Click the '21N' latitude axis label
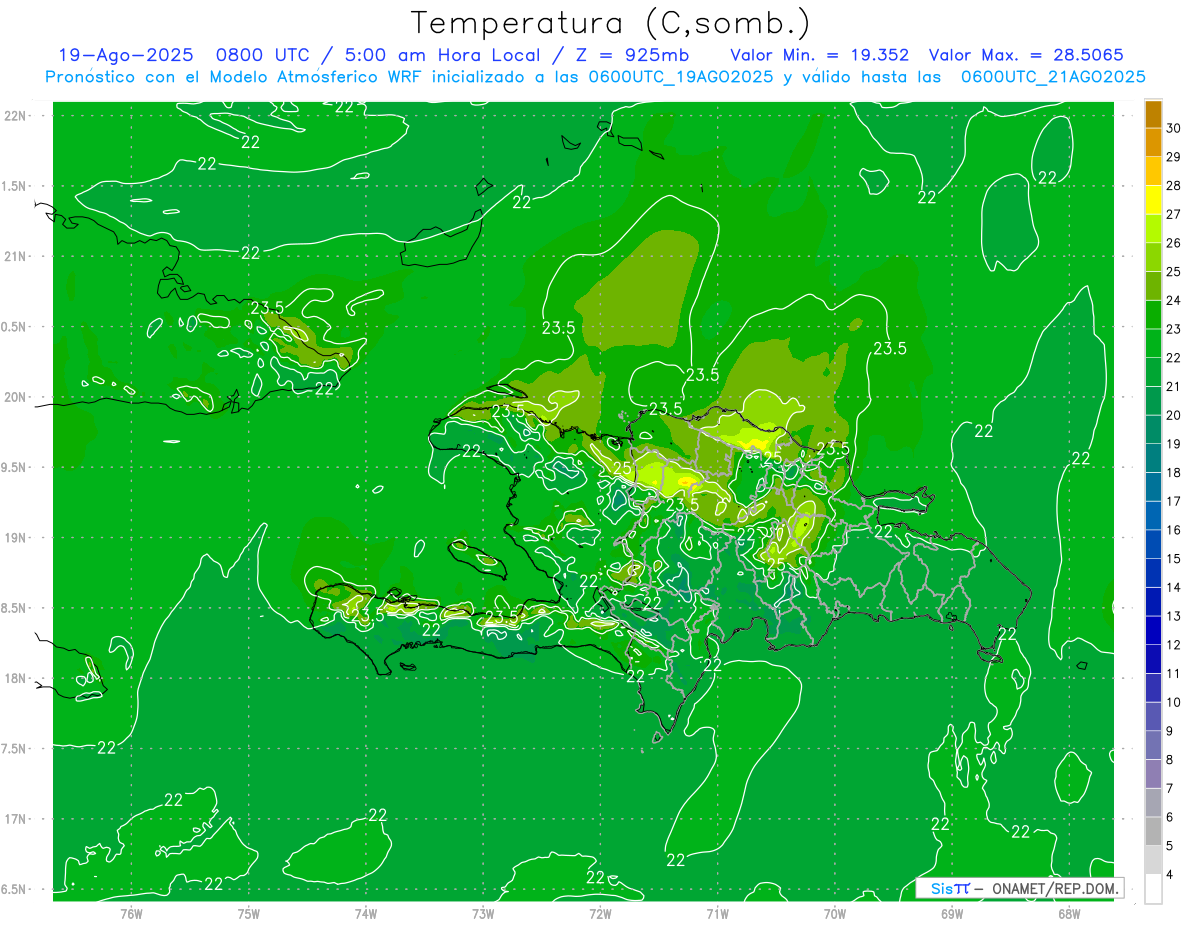This screenshot has height=927, width=1200. 15,257
